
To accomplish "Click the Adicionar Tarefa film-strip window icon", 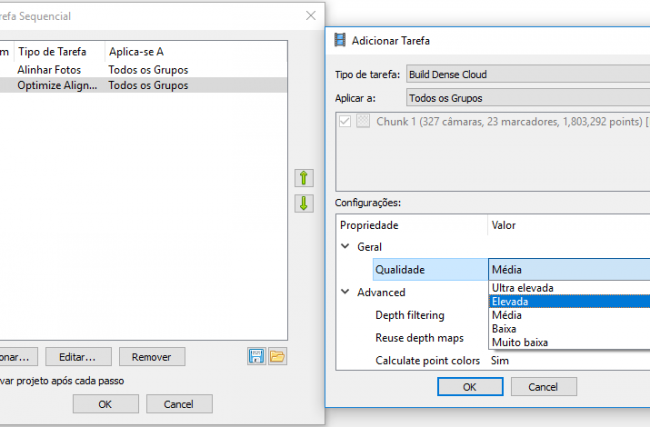I will (x=340, y=40).
